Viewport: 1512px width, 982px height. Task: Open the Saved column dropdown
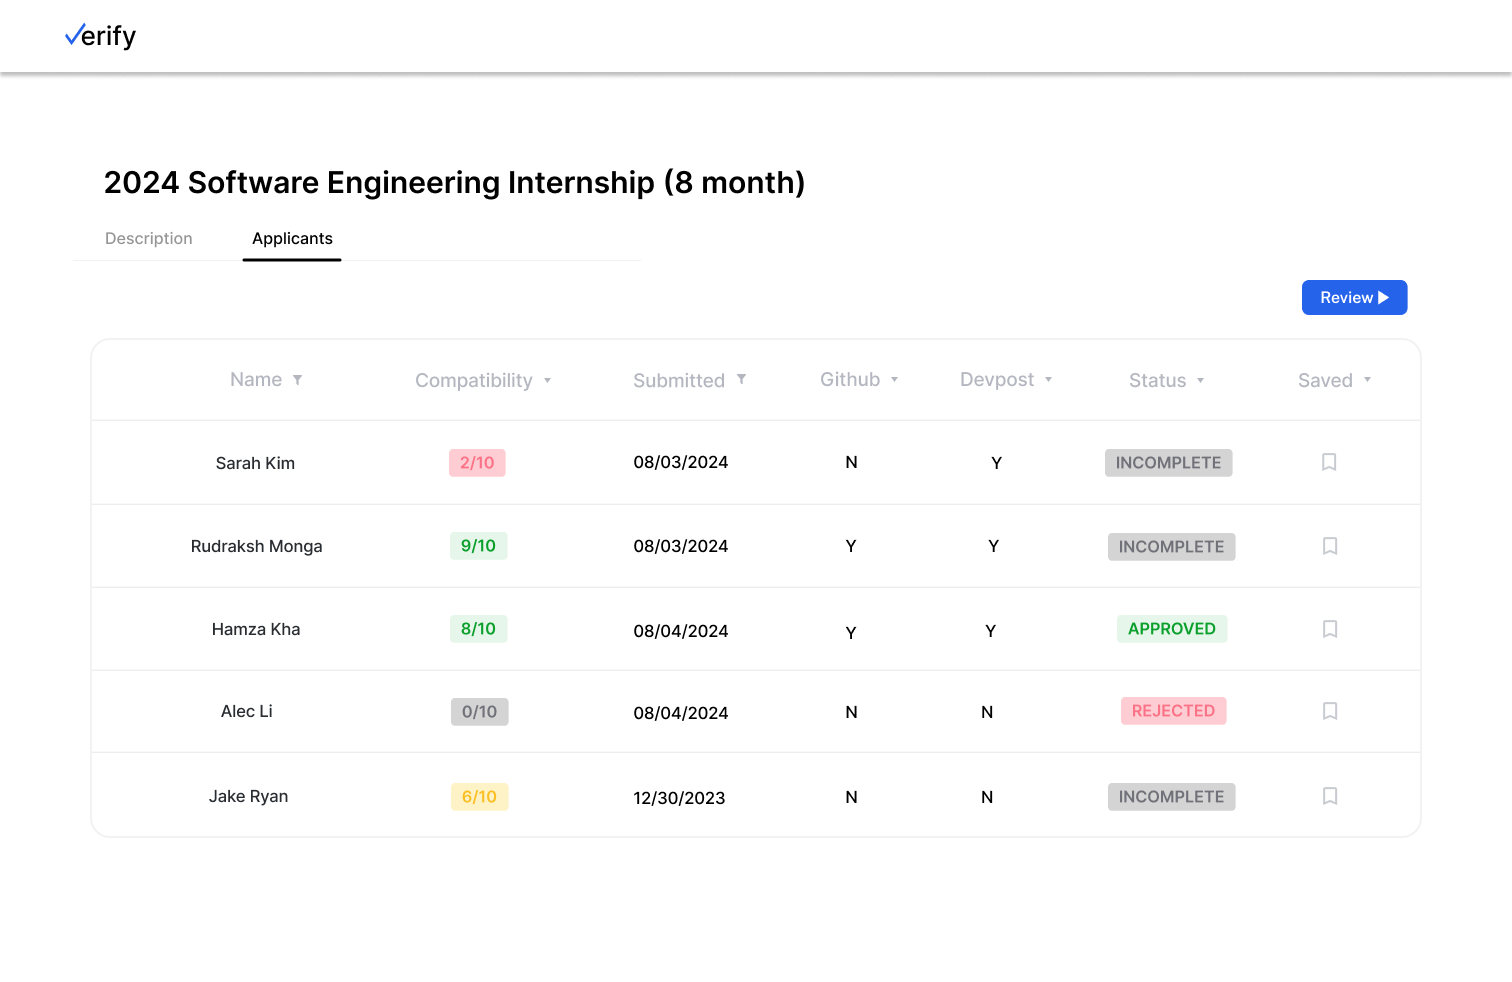point(1367,380)
